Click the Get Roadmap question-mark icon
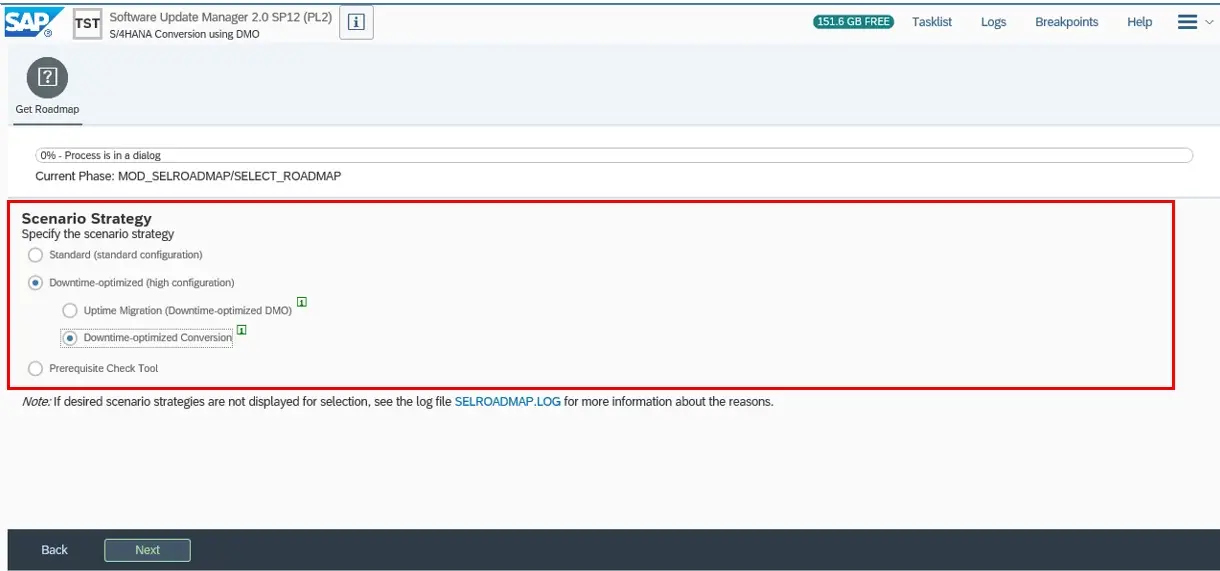This screenshot has width=1220, height=571. tap(47, 77)
